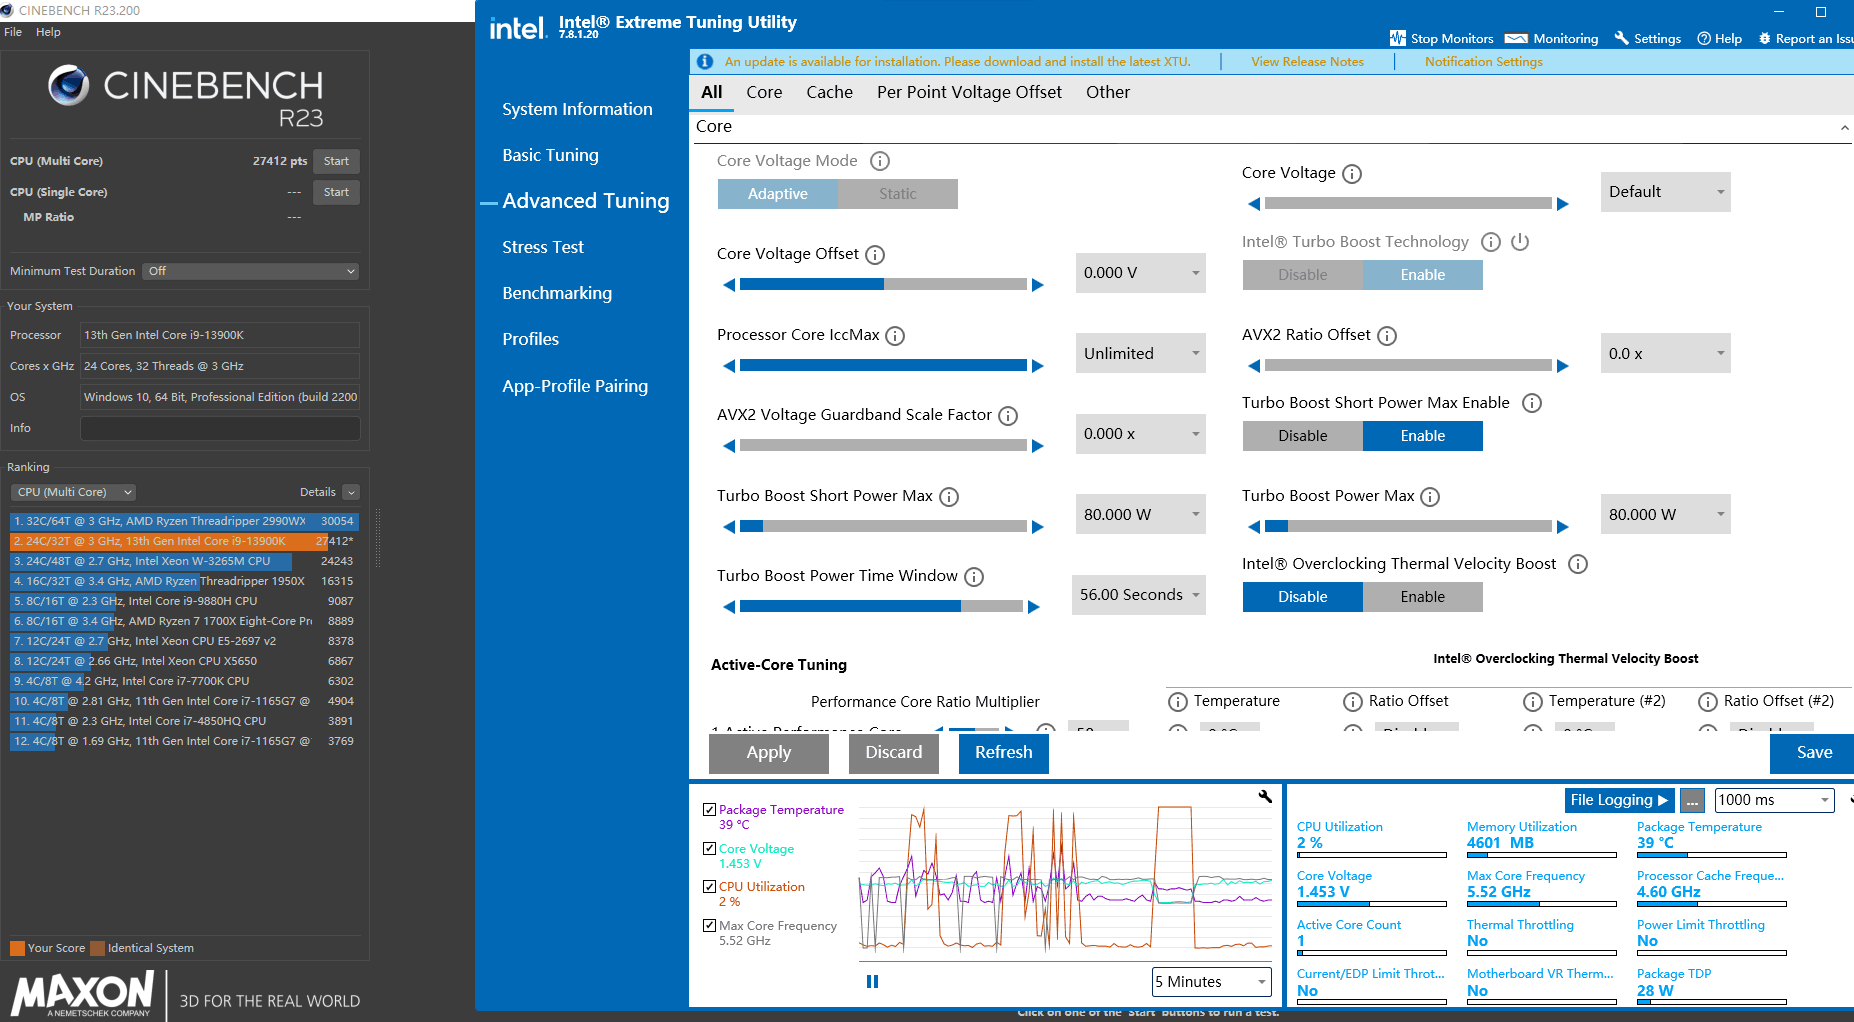Collapse the Core section
1854x1022 pixels.
(1844, 128)
